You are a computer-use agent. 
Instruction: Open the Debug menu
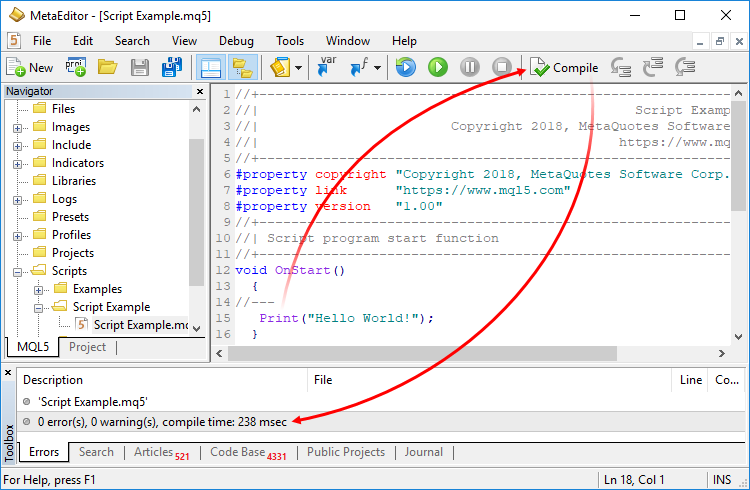tap(236, 41)
